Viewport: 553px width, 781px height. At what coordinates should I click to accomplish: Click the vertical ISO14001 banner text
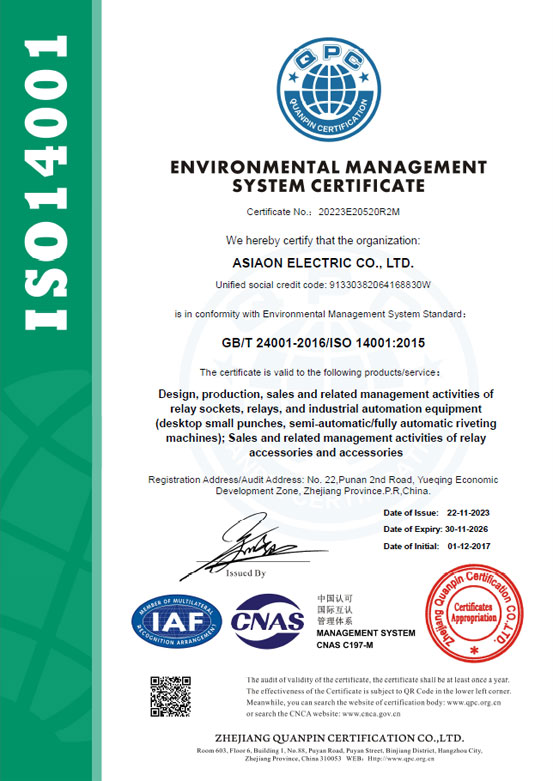(x=46, y=182)
